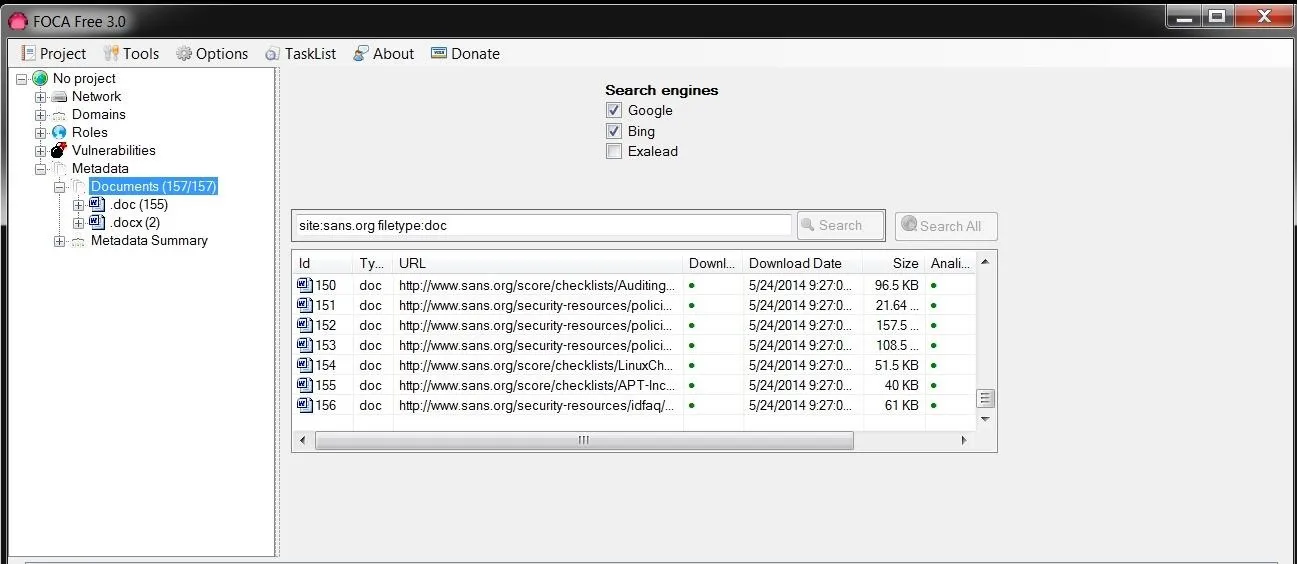Open the Project menu
Viewport: 1297px width, 564px height.
[53, 54]
